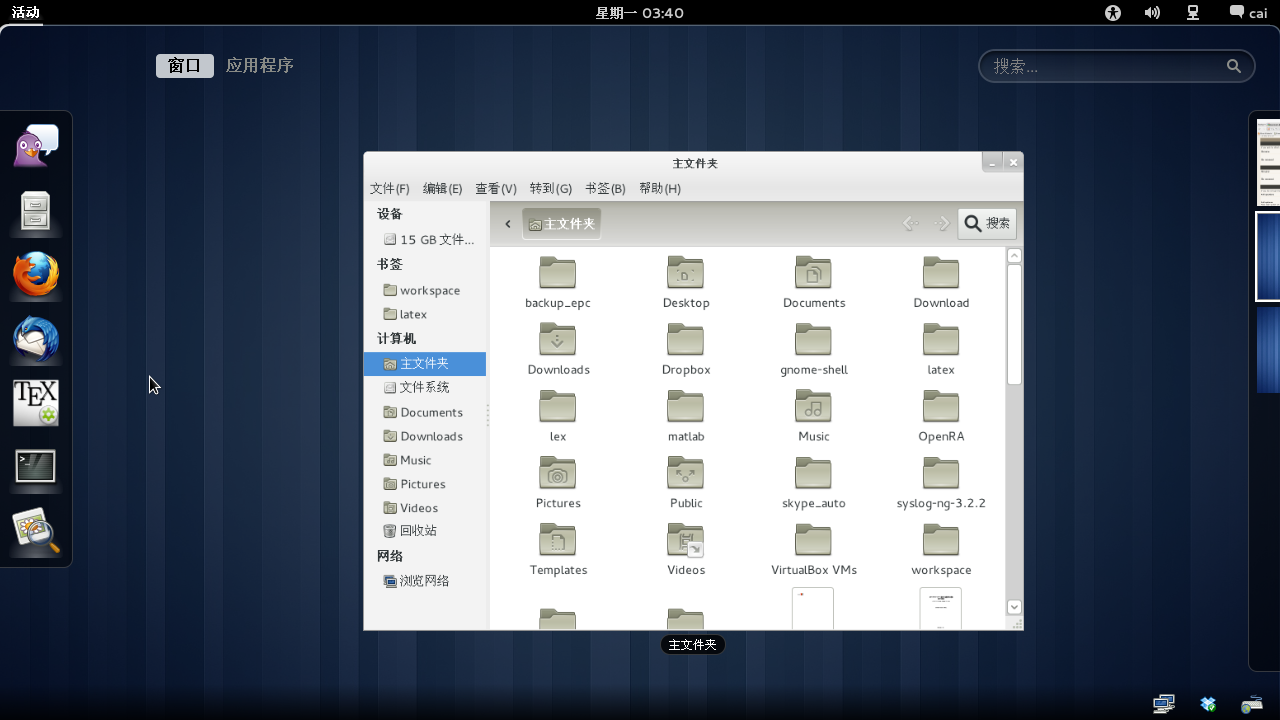Open the Pictures folder in file grid
The image size is (1280, 720).
coord(558,484)
